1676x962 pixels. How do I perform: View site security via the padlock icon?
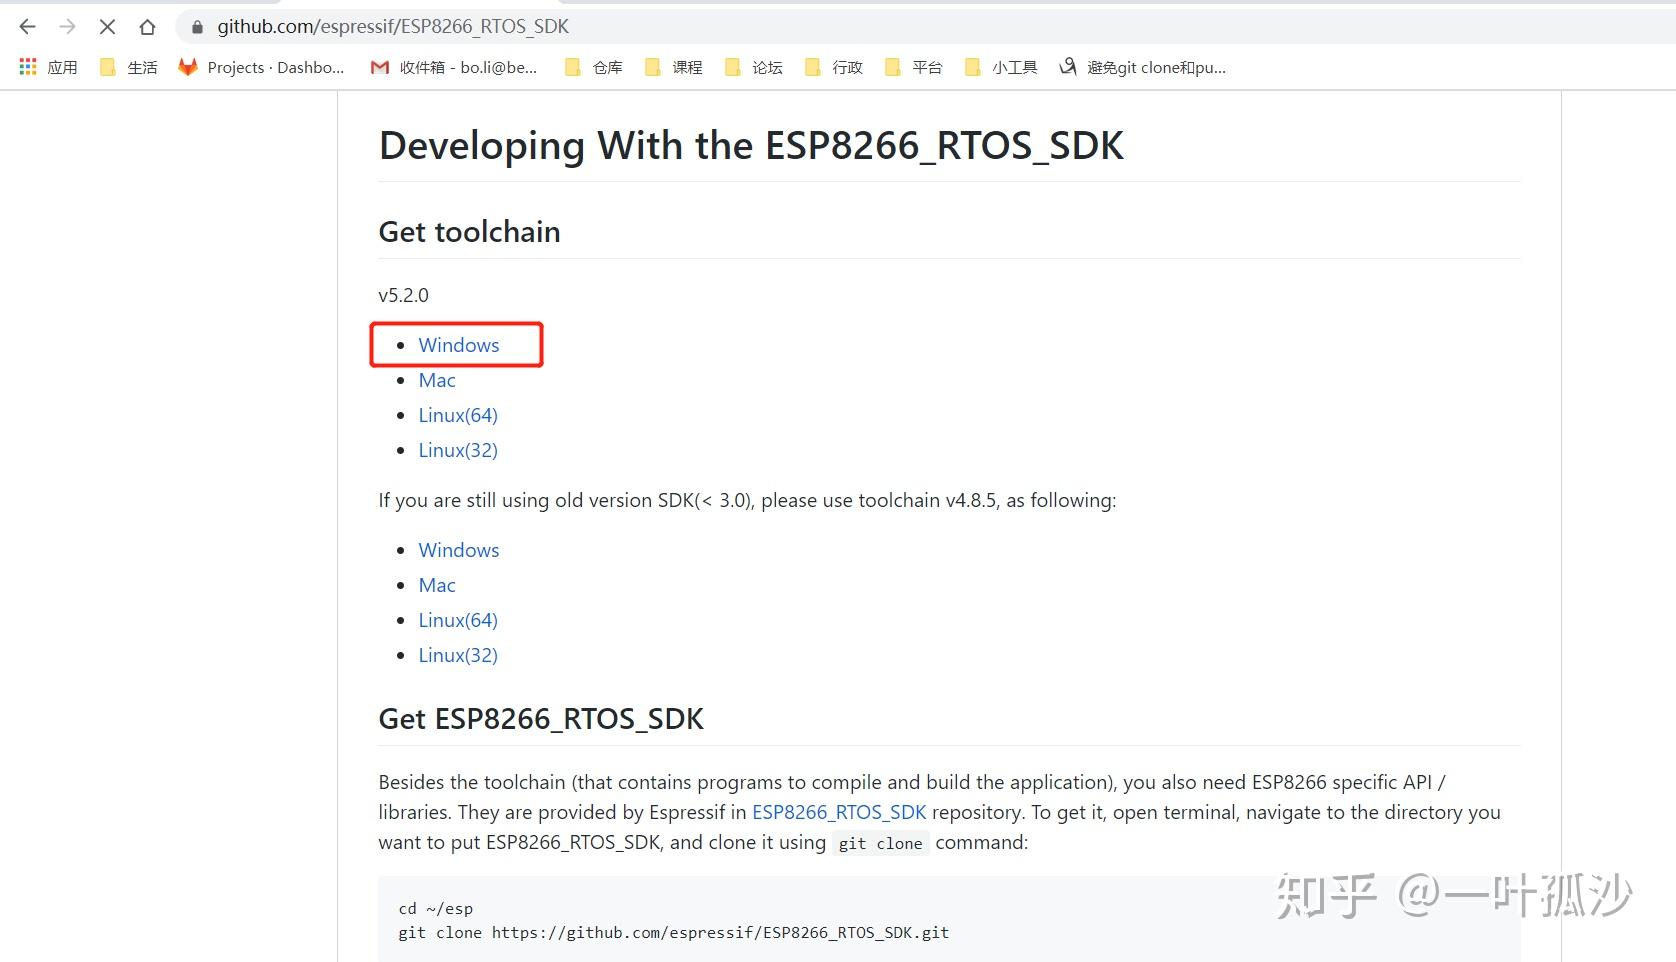point(196,26)
